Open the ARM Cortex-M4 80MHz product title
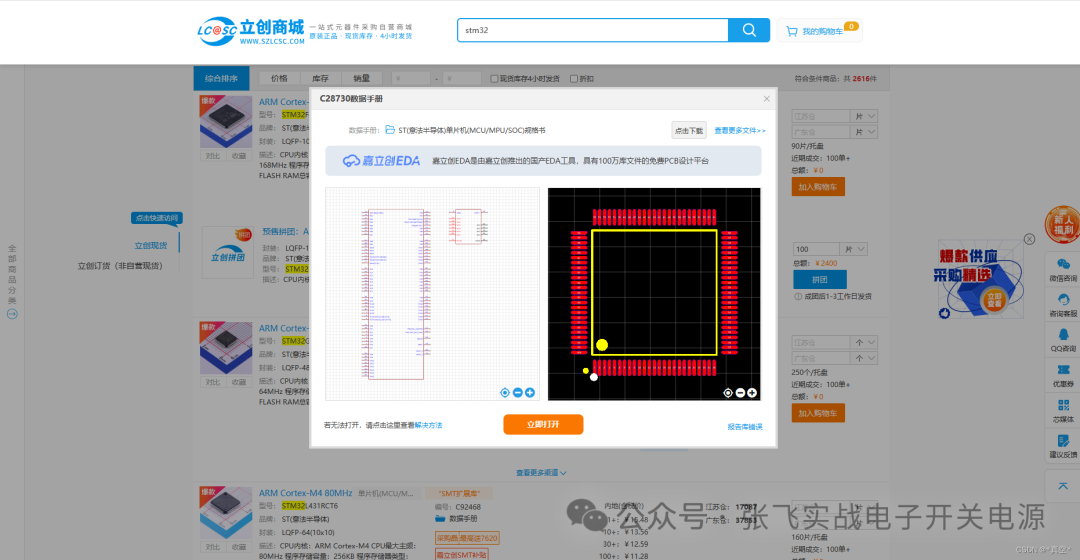1080x560 pixels. click(x=306, y=493)
